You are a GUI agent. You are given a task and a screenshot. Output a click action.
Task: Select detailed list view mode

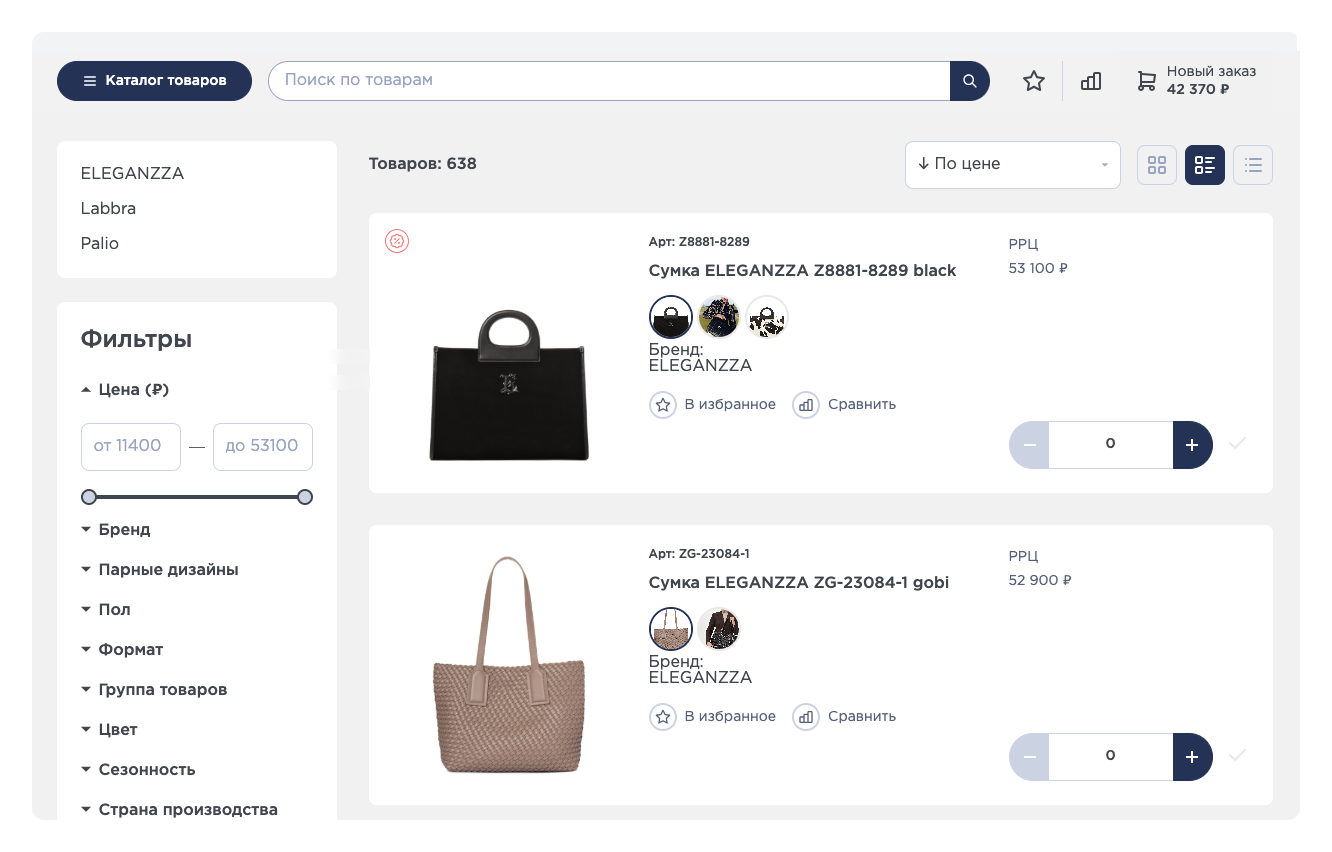tap(1205, 165)
